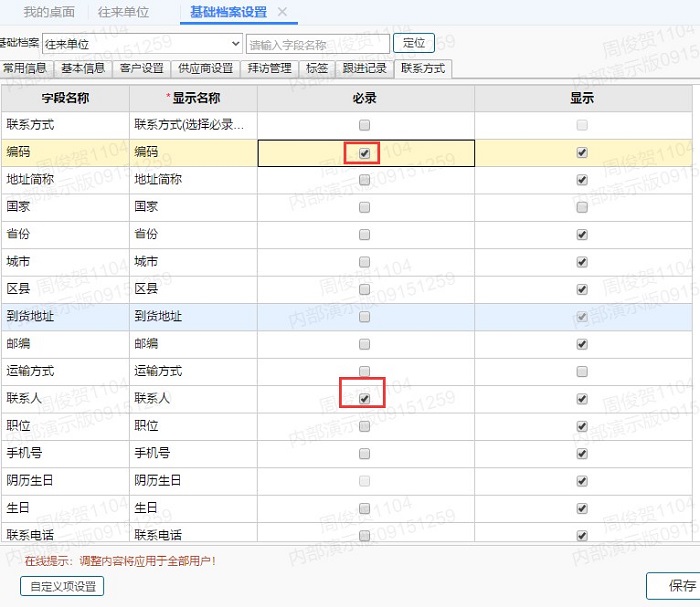Screen dimensions: 700x607
Task: Uncheck 显示 for 地址简称 row
Action: coord(582,180)
